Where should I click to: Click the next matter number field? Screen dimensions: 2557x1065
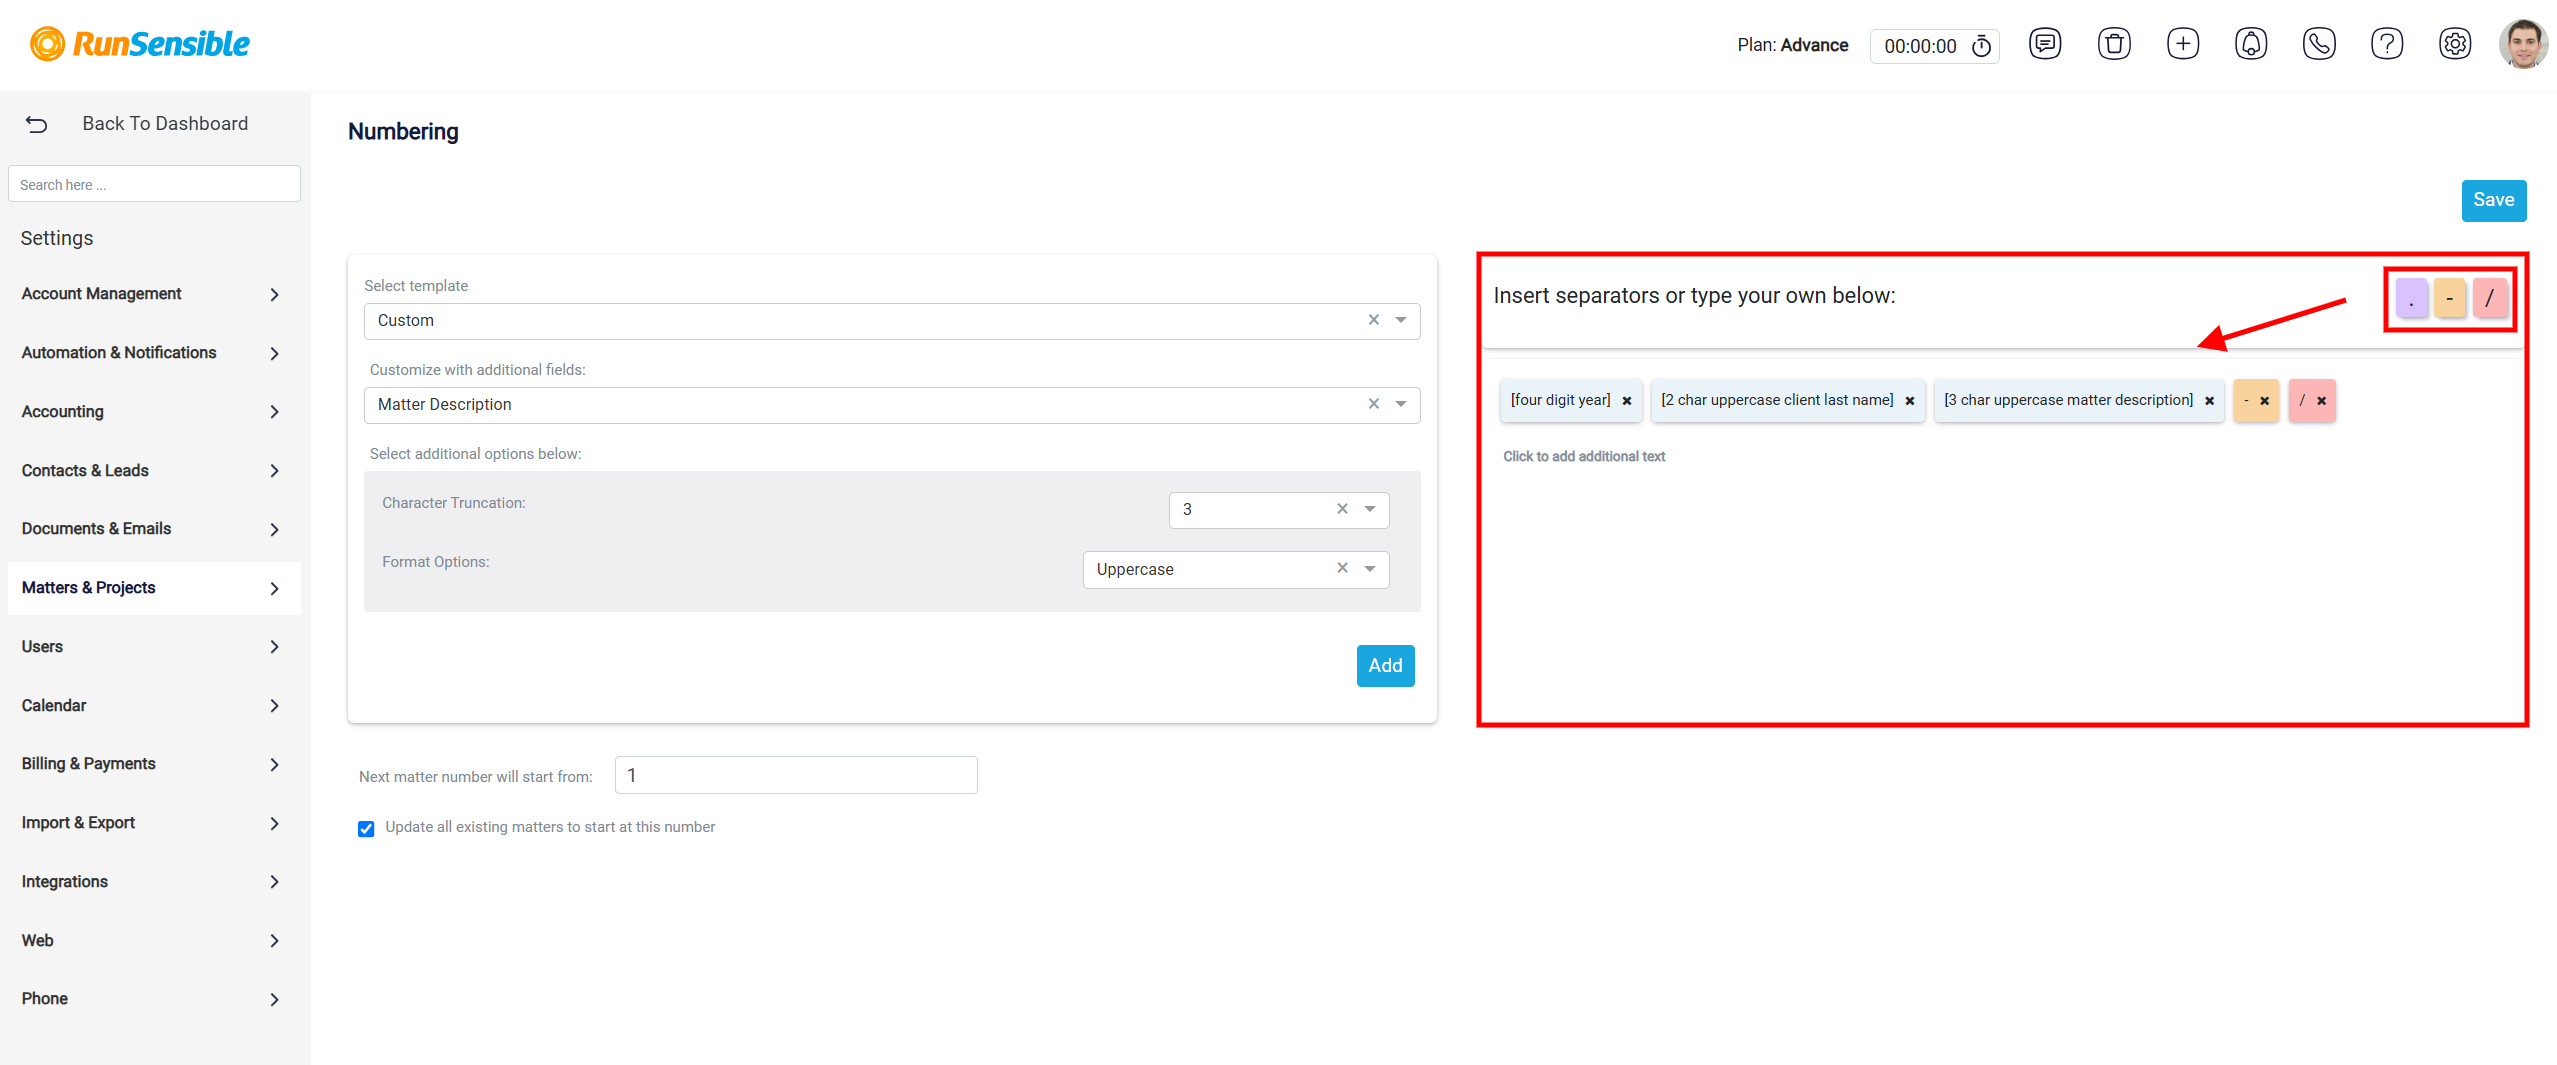[x=796, y=775]
